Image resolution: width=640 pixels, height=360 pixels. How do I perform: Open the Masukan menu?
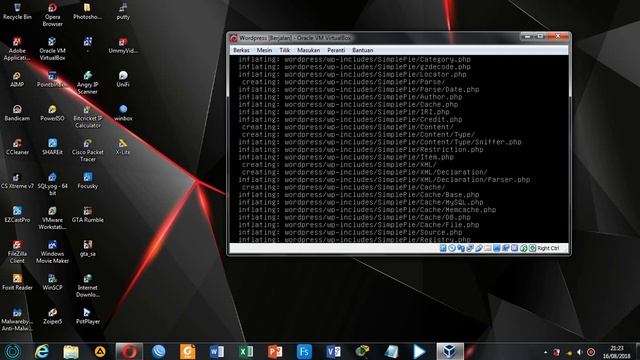click(x=309, y=50)
